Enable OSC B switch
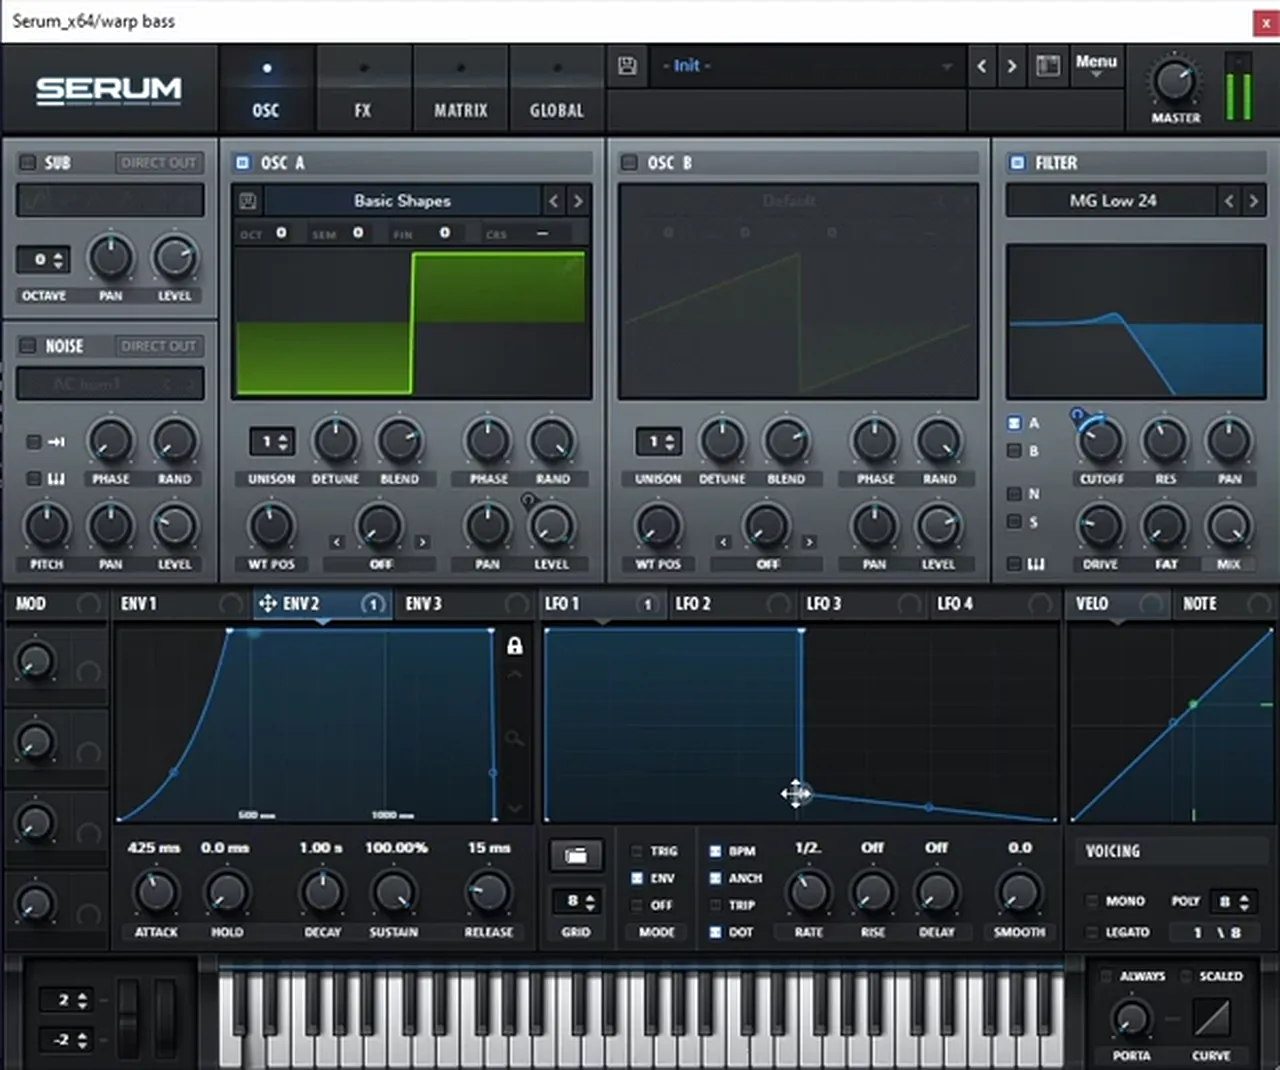The height and width of the screenshot is (1070, 1280). click(x=629, y=162)
